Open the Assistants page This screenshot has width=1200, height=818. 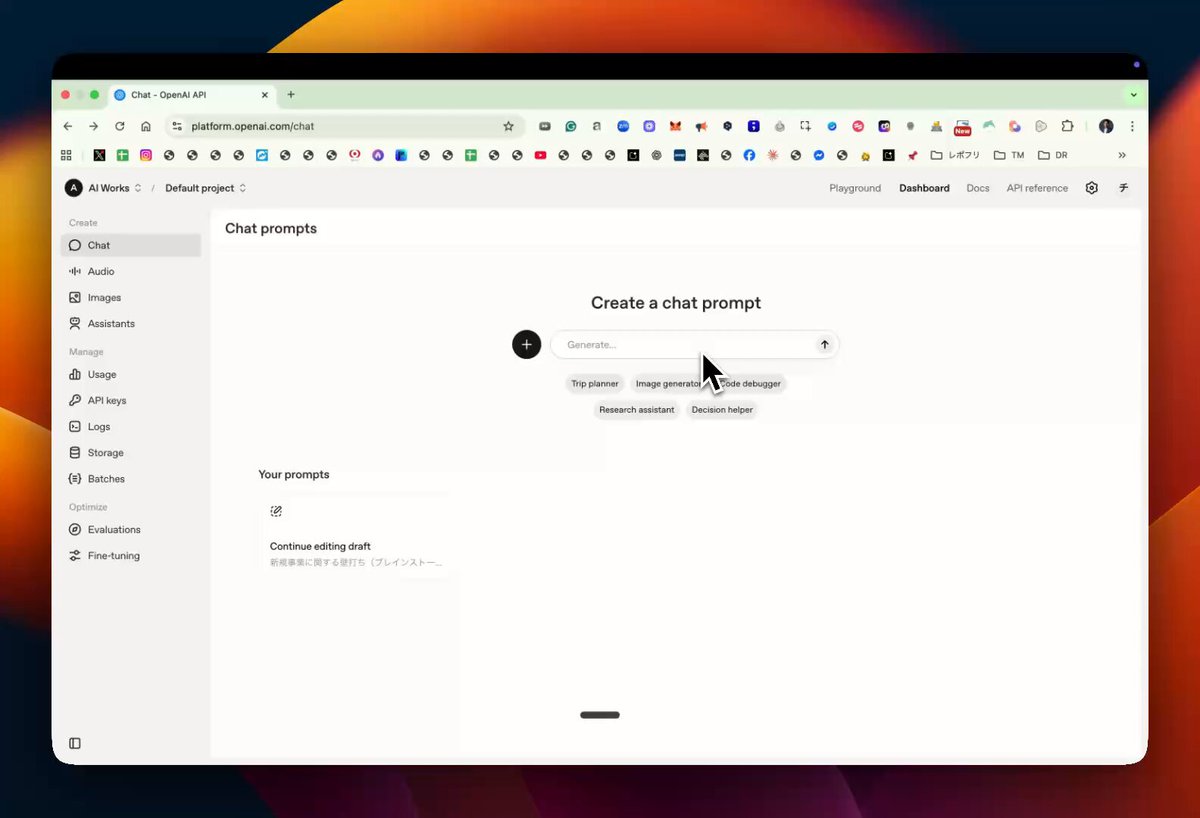tap(131, 323)
